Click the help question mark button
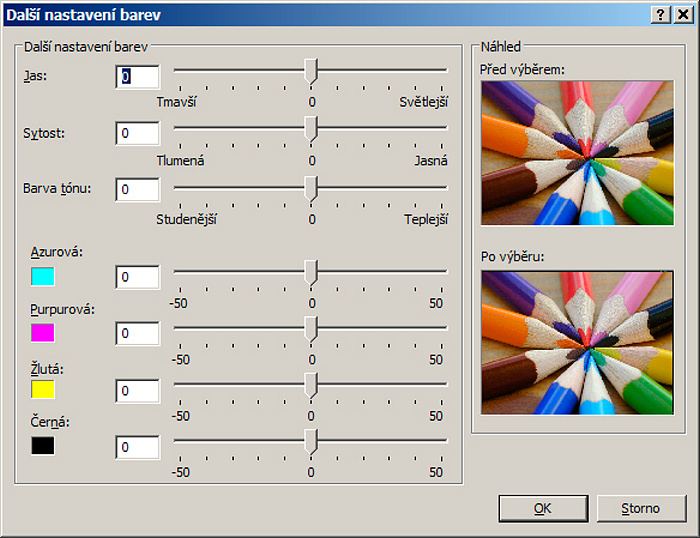This screenshot has width=700, height=538. [x=660, y=15]
